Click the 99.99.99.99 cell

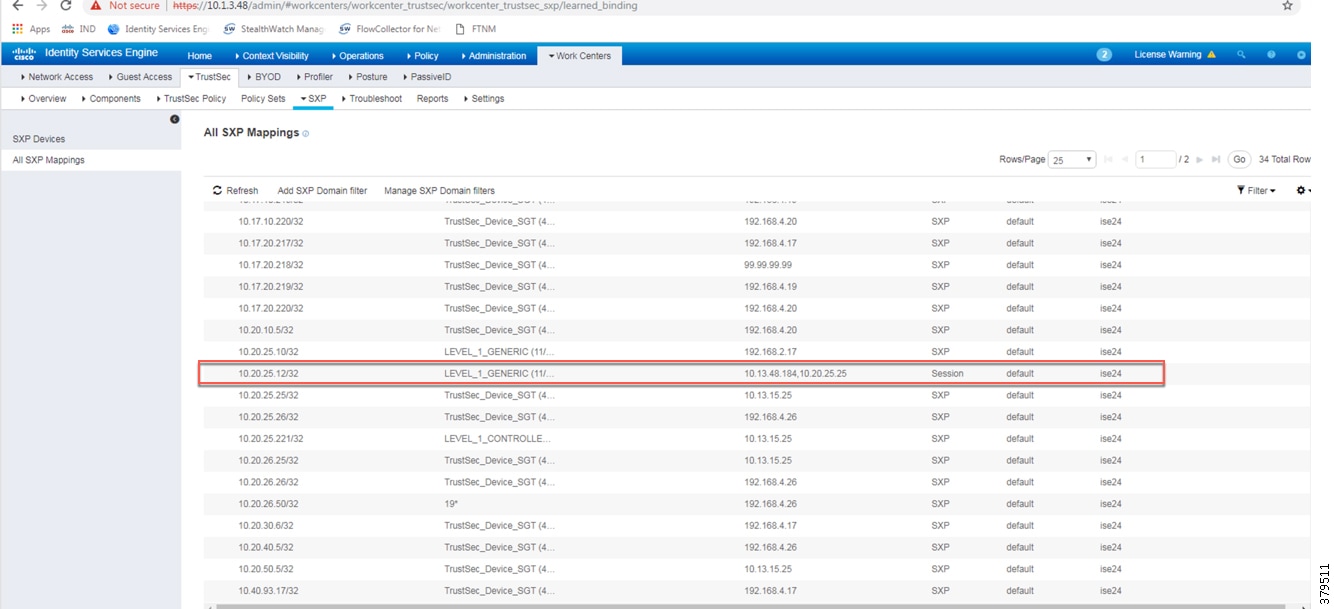click(x=768, y=265)
